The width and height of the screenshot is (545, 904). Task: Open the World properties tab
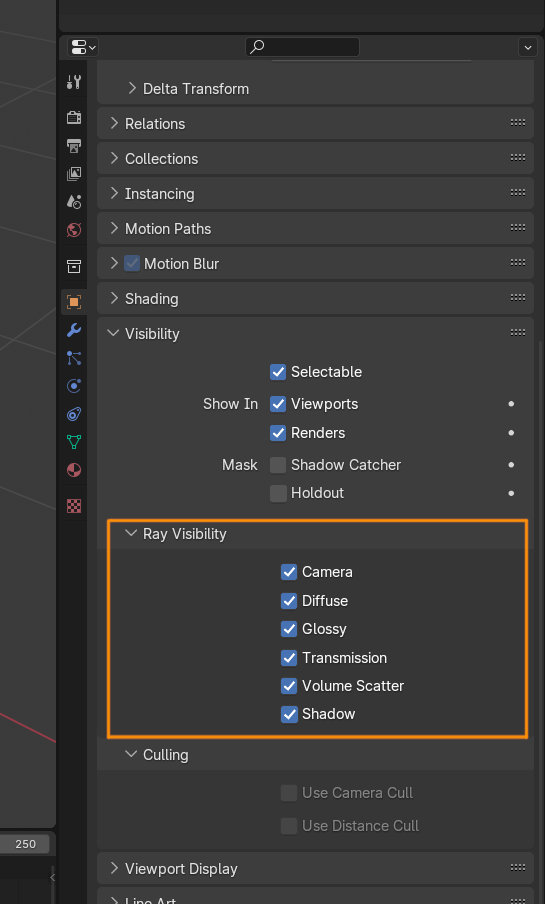(74, 230)
